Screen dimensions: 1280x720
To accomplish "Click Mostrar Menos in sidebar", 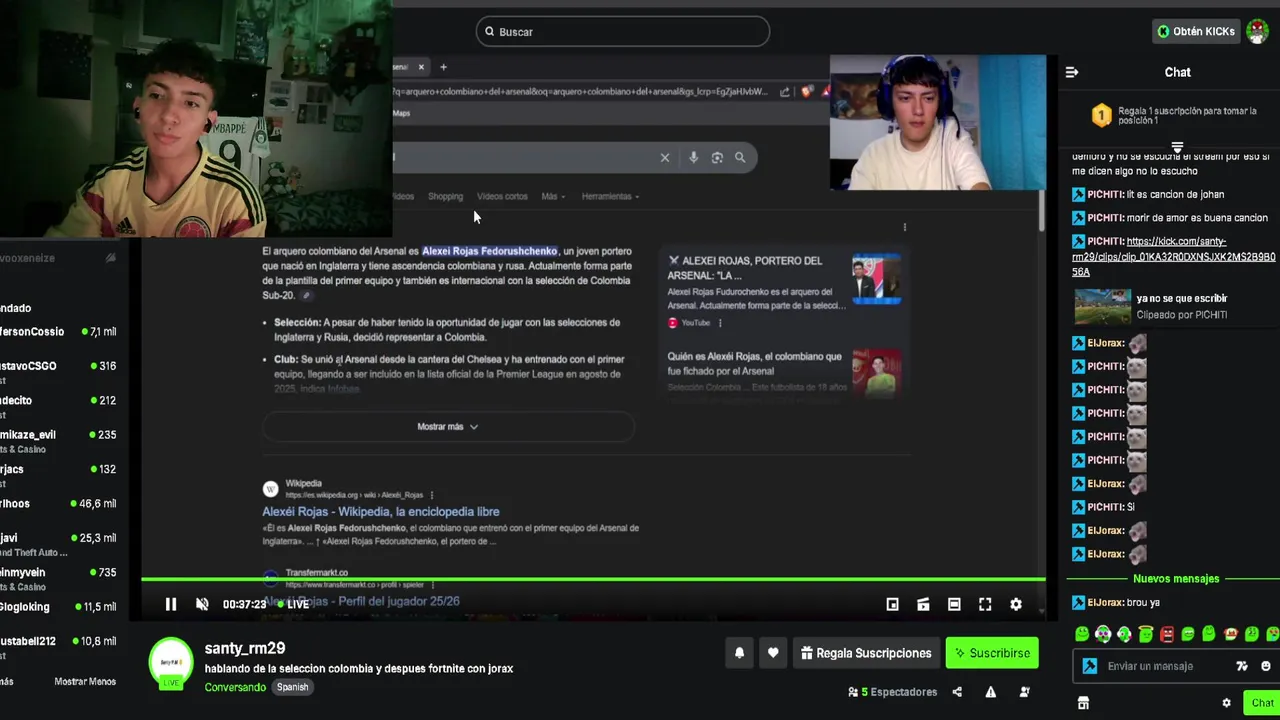I will pyautogui.click(x=85, y=682).
